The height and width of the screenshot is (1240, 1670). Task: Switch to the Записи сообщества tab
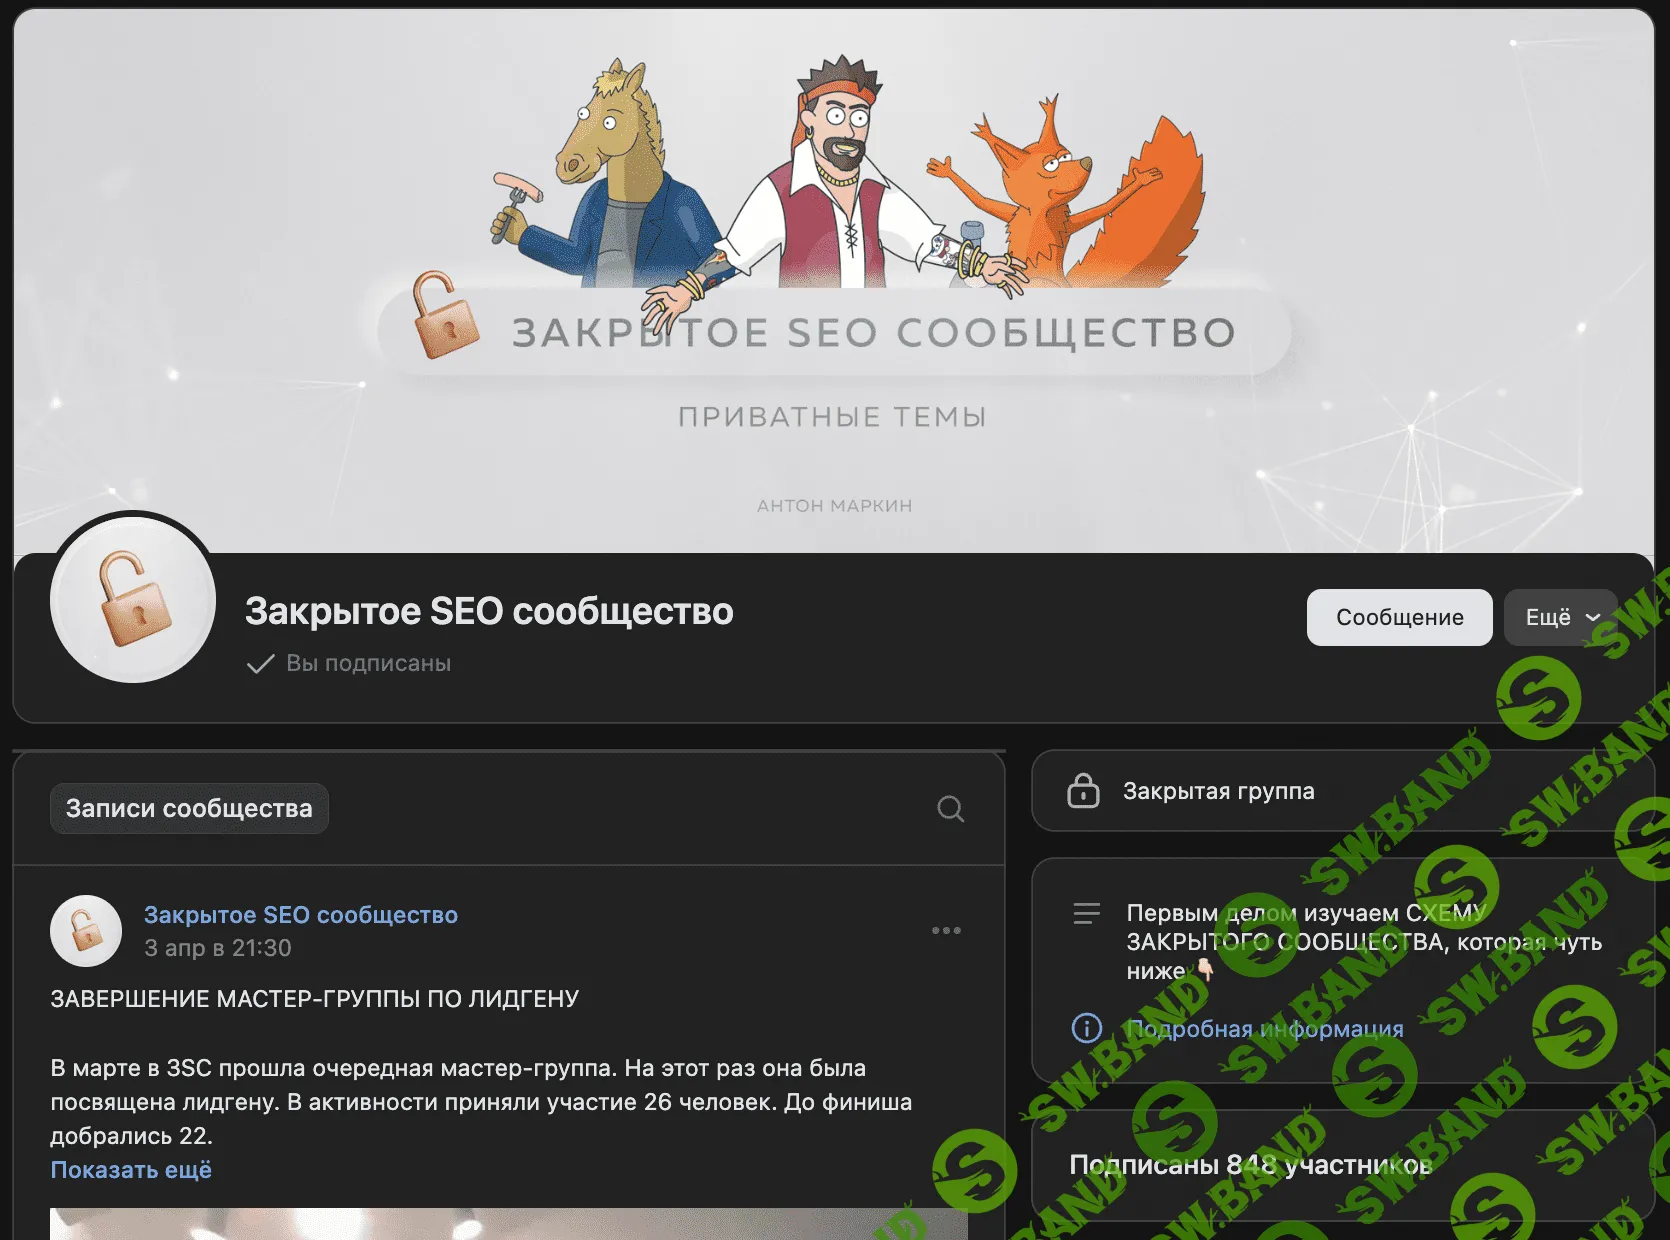tap(188, 808)
